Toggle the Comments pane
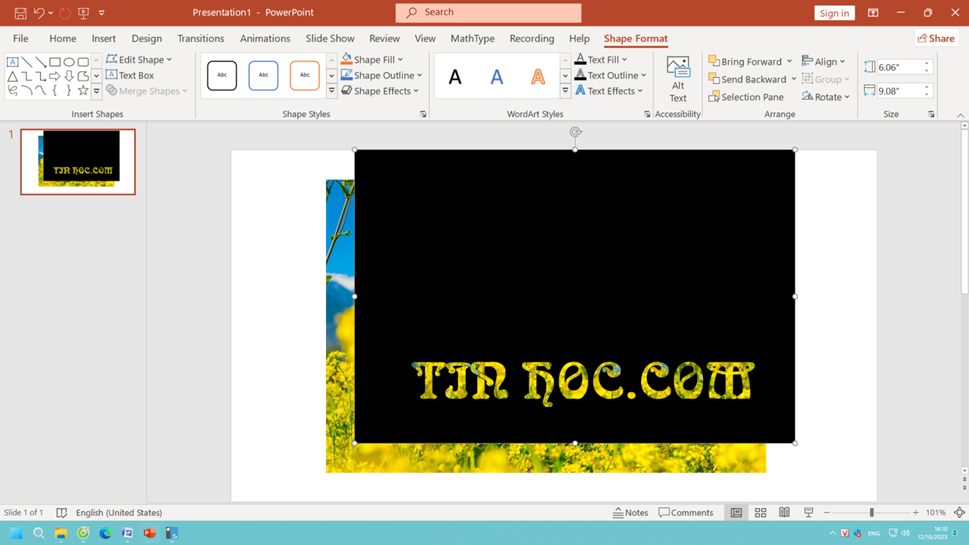 686,513
